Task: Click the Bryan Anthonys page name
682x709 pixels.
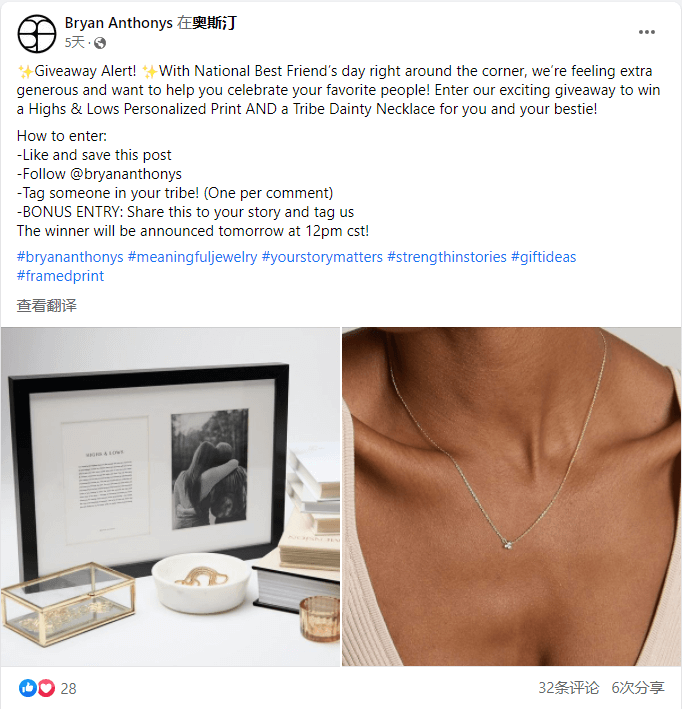Action: point(118,22)
